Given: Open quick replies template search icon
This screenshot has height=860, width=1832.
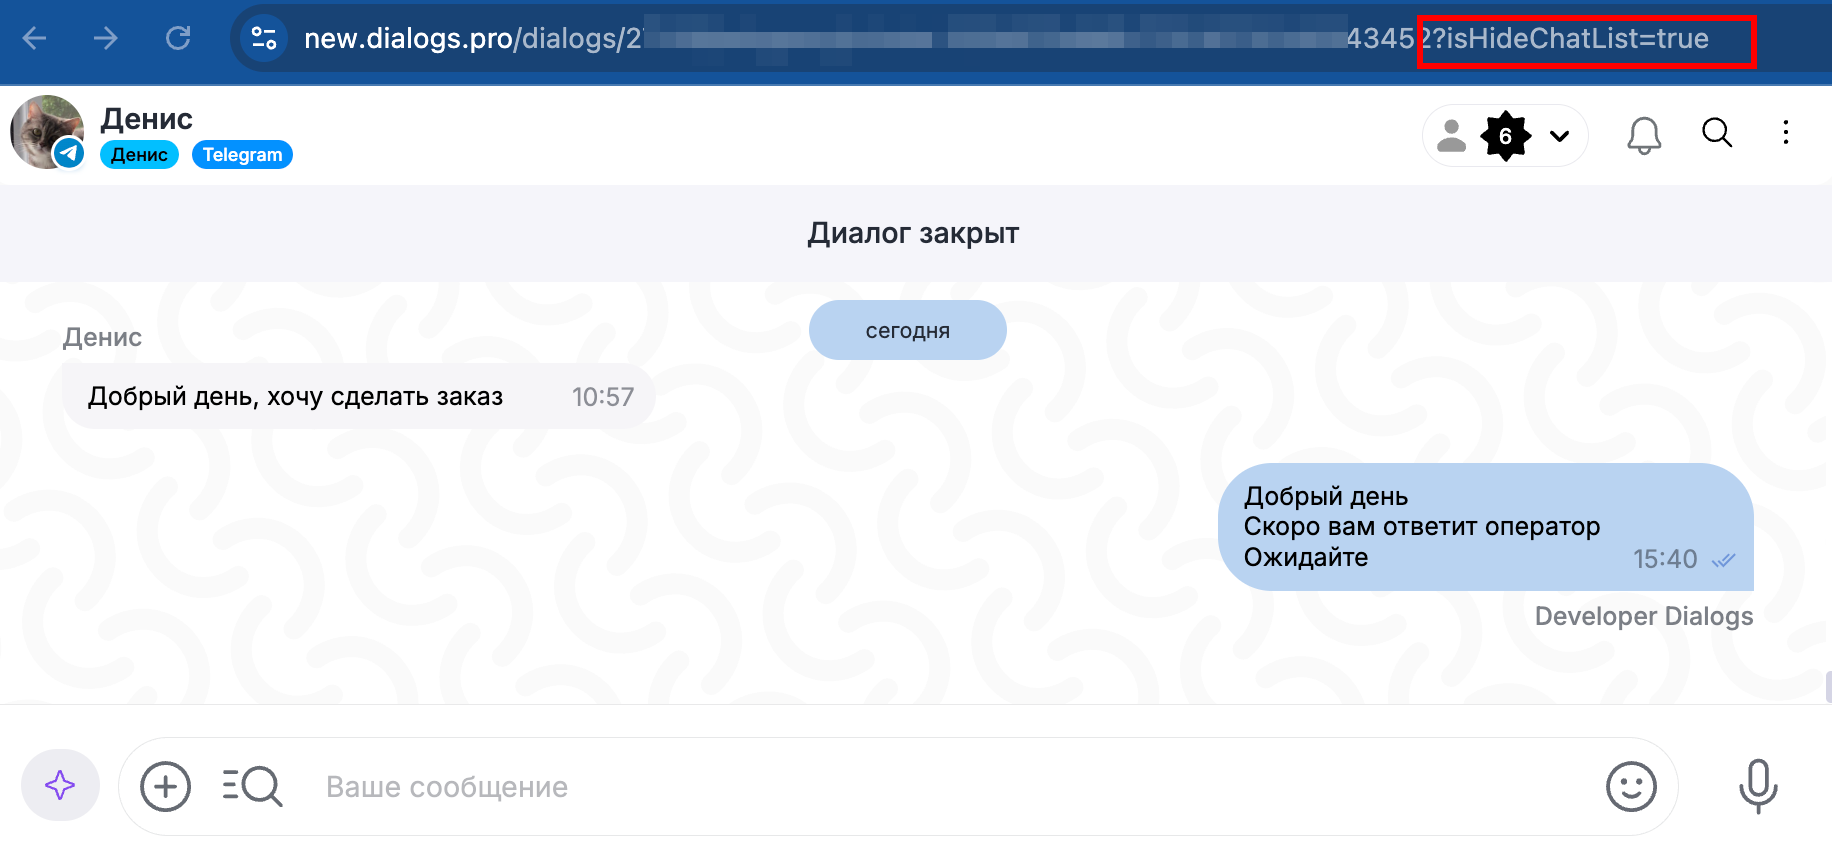Looking at the screenshot, I should 252,787.
